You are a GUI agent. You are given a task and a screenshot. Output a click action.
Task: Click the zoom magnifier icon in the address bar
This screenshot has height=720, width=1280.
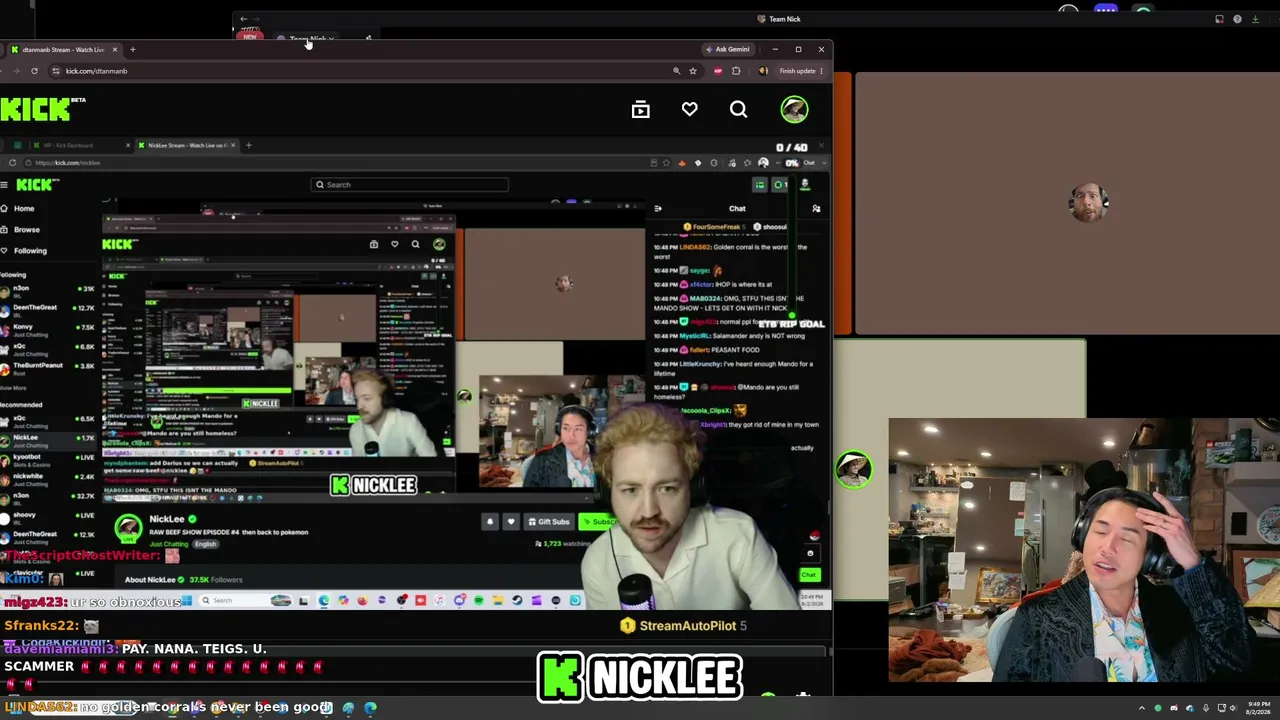click(676, 71)
